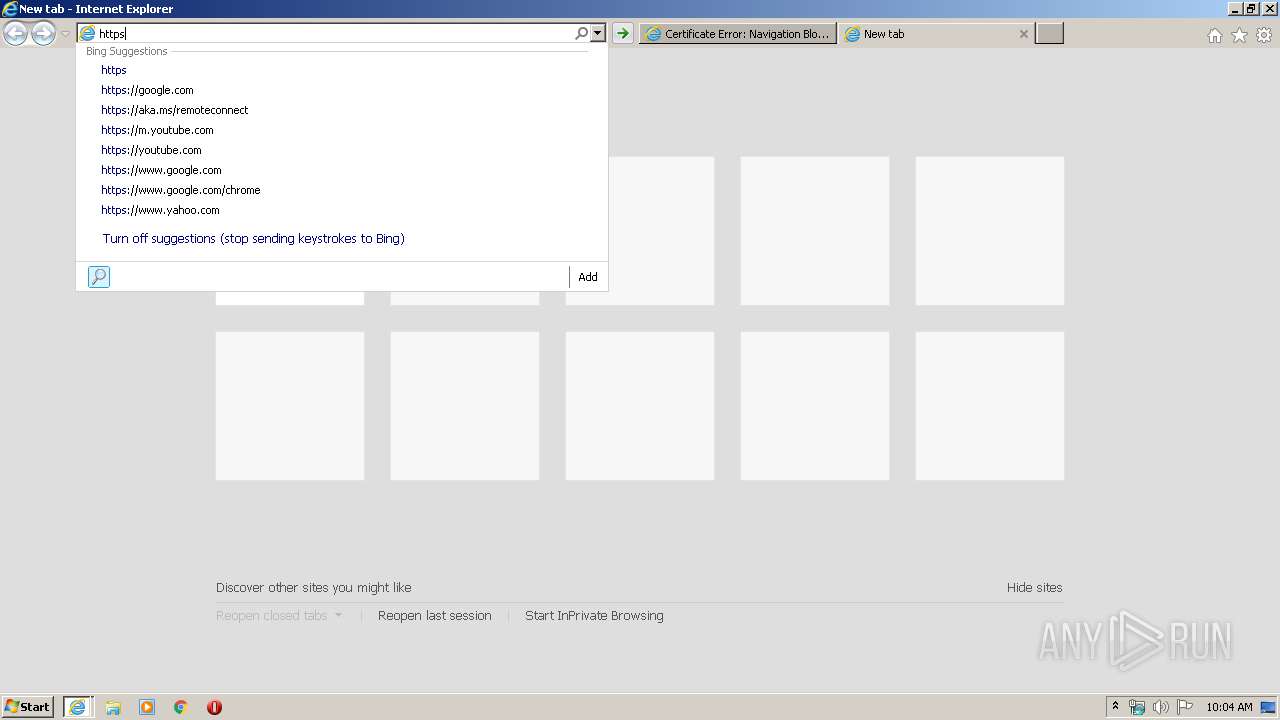Select the plain 'https' suggestion
Screen dimensions: 1280x720
pyautogui.click(x=342, y=70)
